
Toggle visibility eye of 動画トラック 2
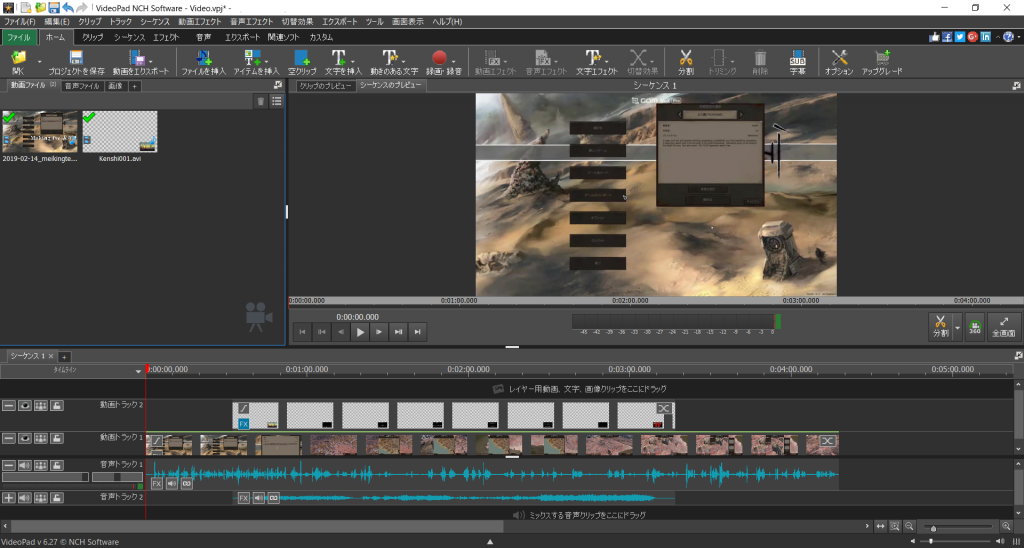coord(25,407)
